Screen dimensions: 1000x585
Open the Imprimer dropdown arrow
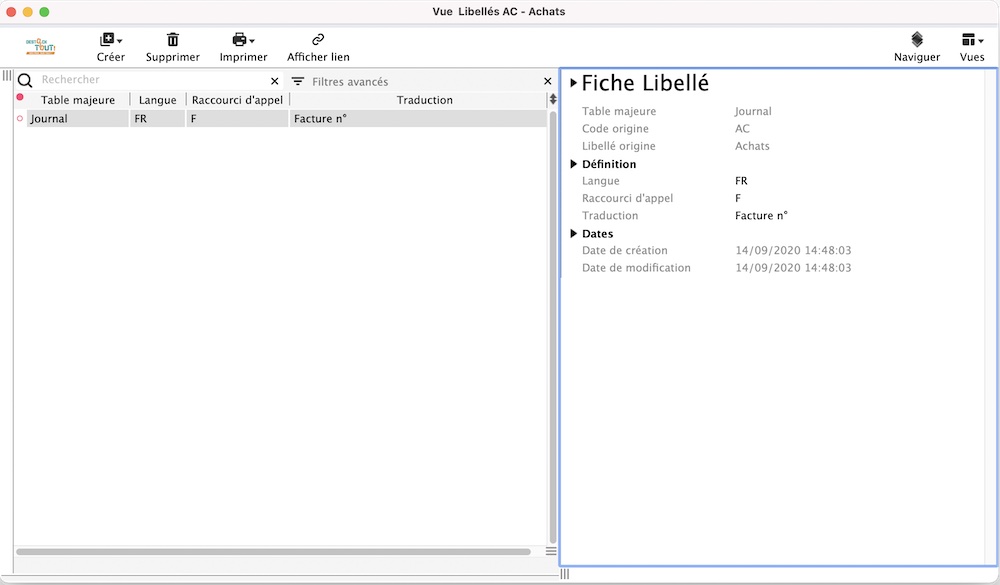coord(252,41)
